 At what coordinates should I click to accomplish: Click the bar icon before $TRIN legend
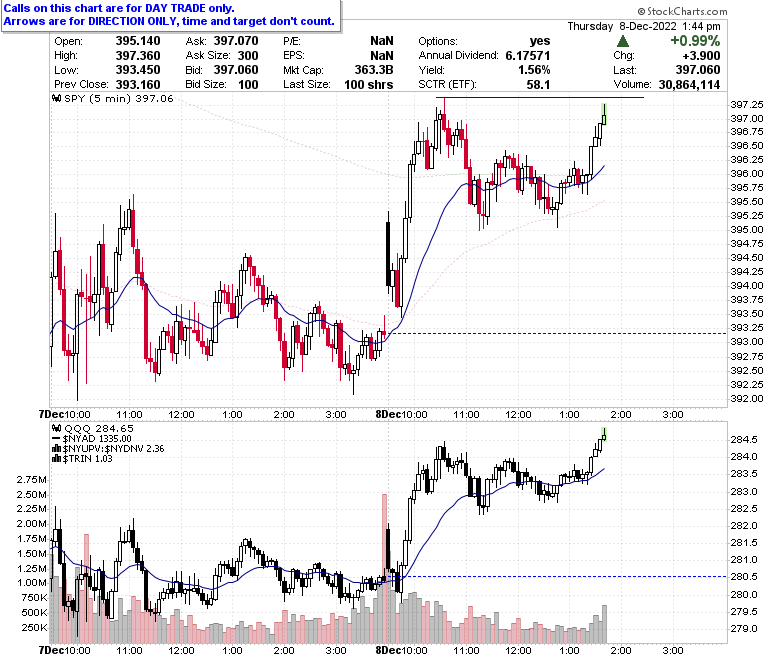coord(57,459)
